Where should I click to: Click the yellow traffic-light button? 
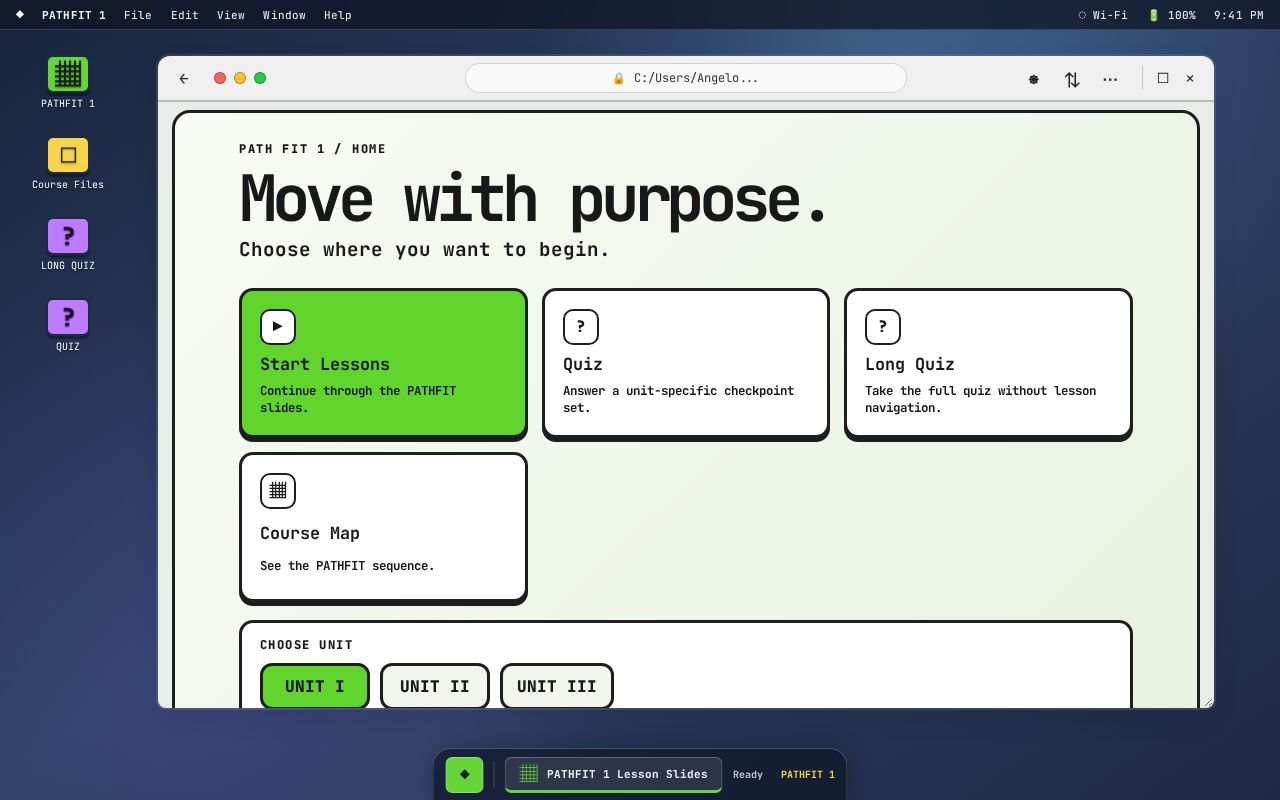coord(240,78)
